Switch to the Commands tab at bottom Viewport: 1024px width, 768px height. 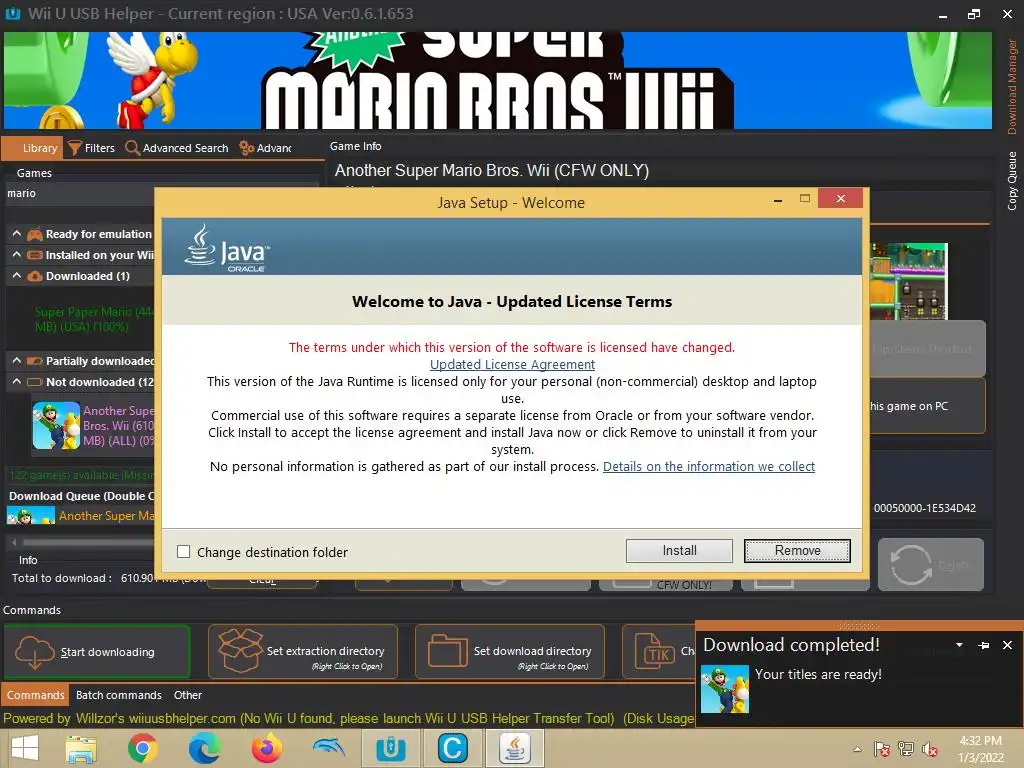tap(35, 695)
